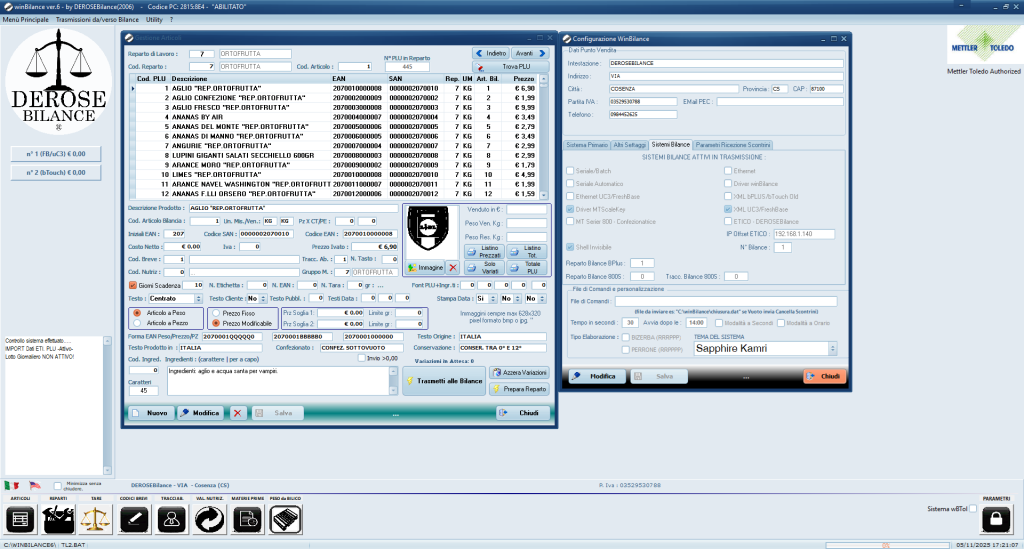1024x549 pixels.
Task: Open the Testo Cliente dropdown
Action: pyautogui.click(x=265, y=298)
